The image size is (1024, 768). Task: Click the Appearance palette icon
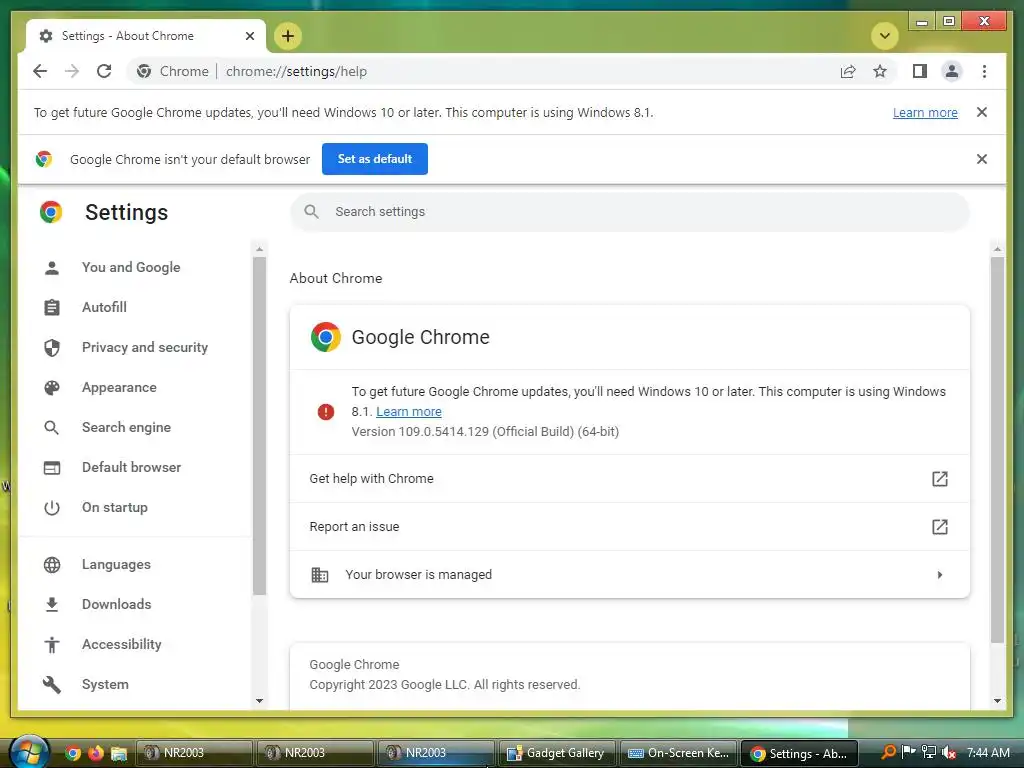52,387
